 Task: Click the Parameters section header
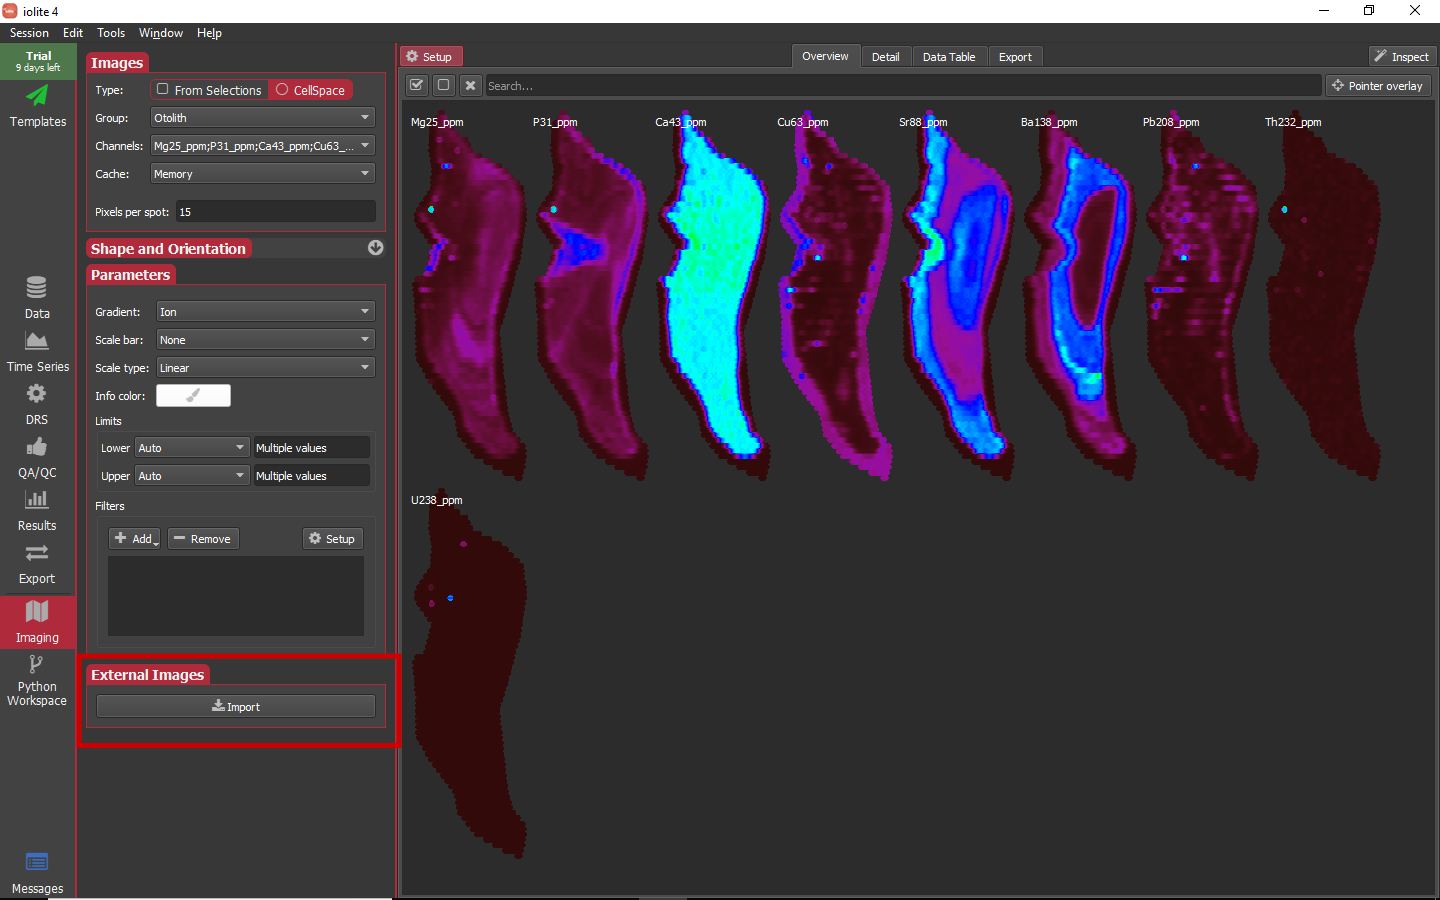130,275
